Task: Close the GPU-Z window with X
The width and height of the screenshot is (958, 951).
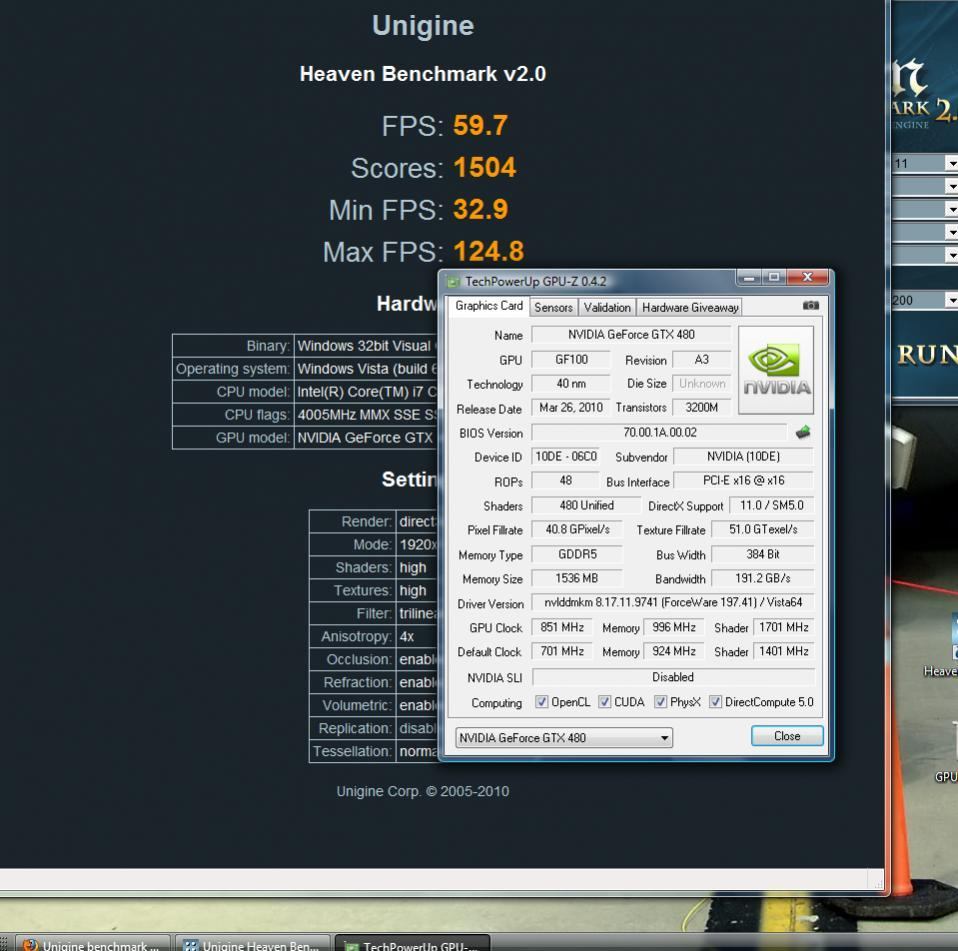Action: tap(807, 277)
